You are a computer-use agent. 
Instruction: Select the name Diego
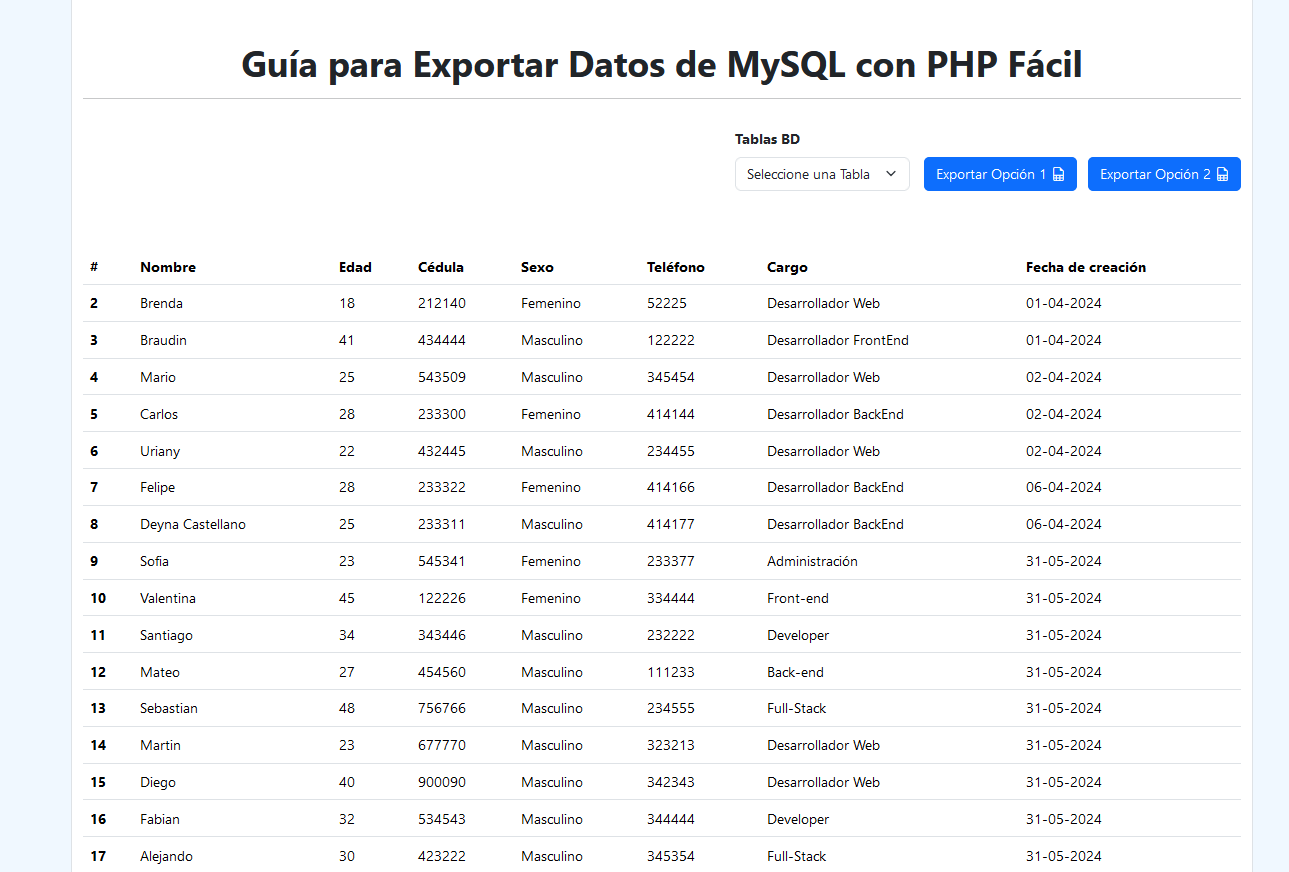[158, 782]
